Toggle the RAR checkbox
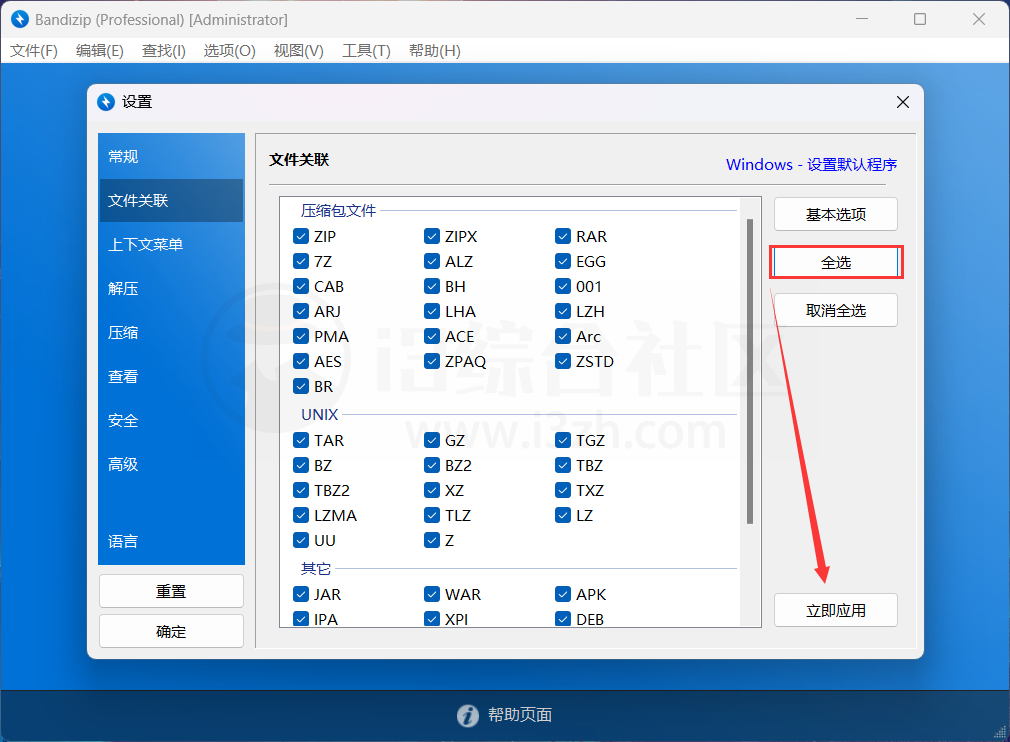This screenshot has height=742, width=1010. [x=563, y=236]
